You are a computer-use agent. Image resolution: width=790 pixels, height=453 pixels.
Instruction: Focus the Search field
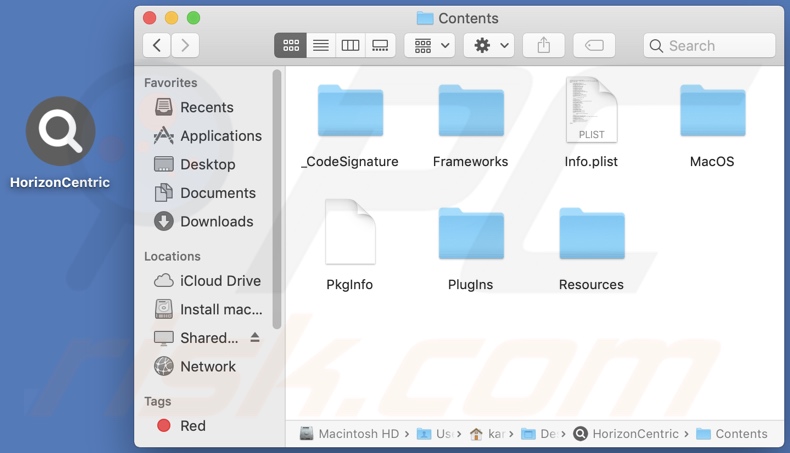[x=709, y=45]
